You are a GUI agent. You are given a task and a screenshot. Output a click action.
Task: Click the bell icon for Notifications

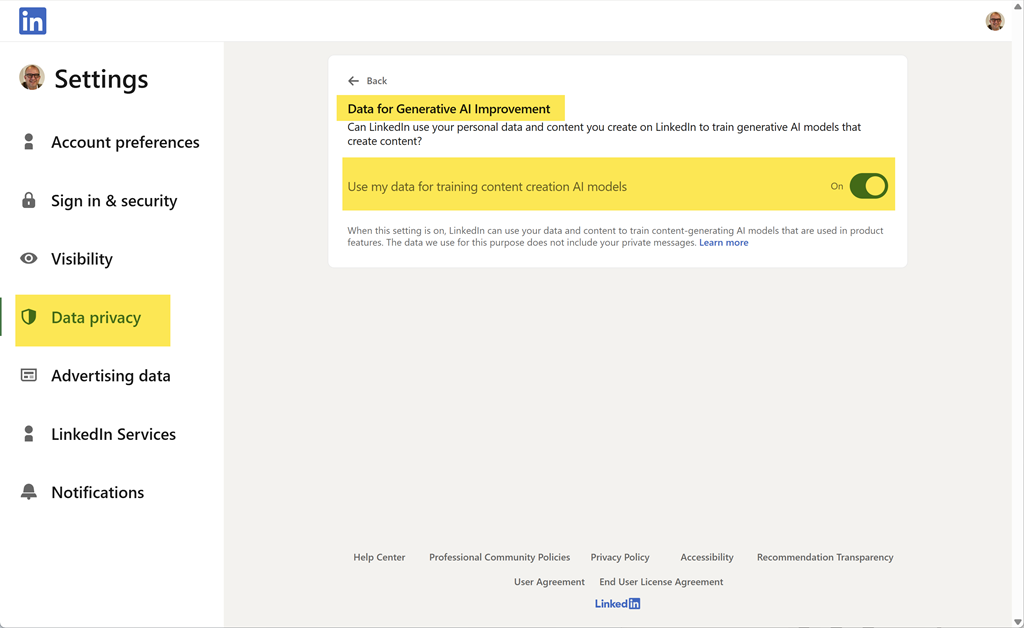[x=29, y=492]
